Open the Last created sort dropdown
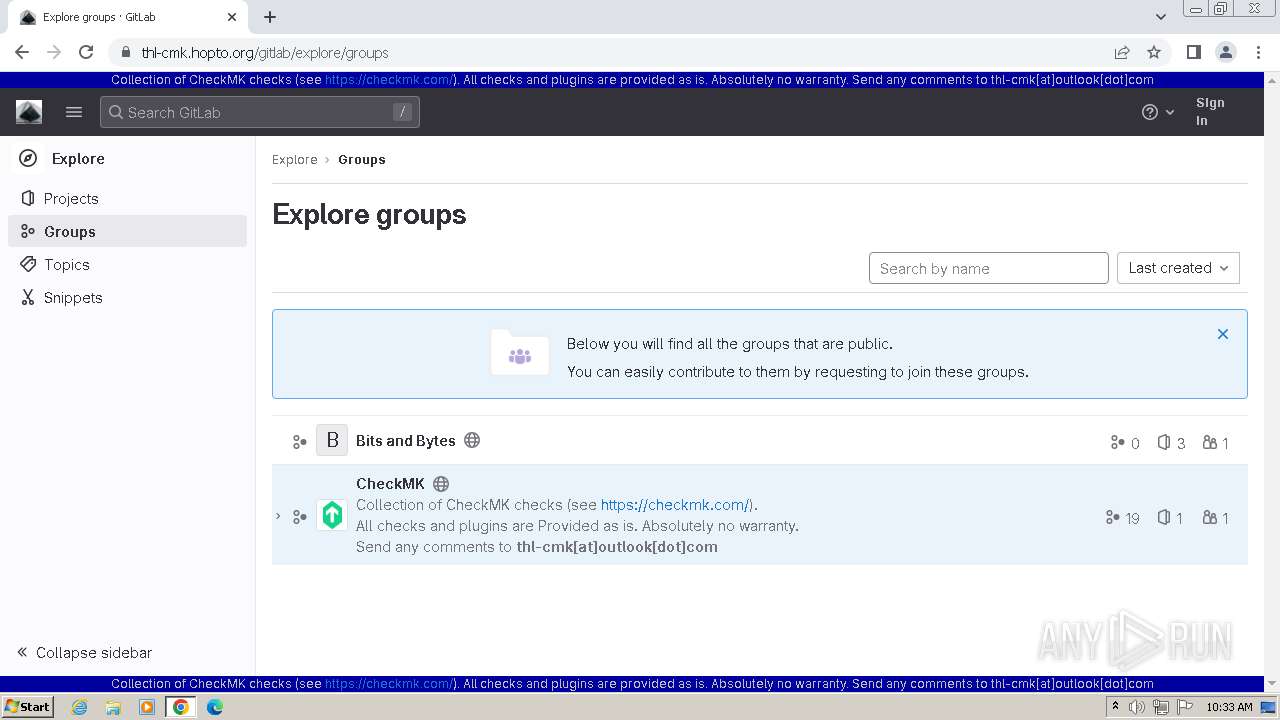The height and width of the screenshot is (720, 1280). click(x=1178, y=268)
